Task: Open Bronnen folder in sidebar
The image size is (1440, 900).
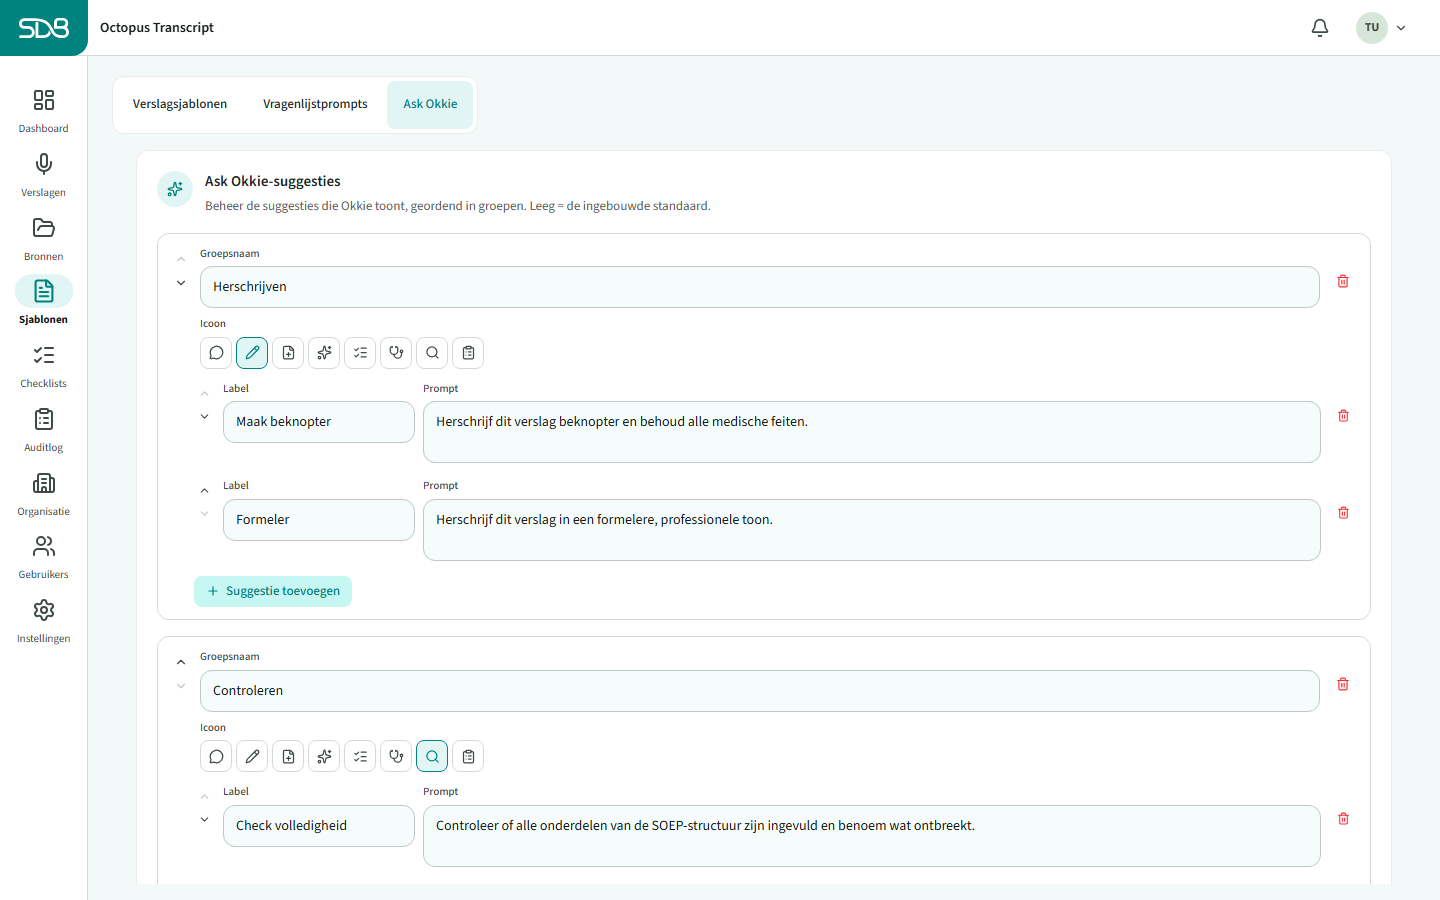Action: (x=43, y=238)
